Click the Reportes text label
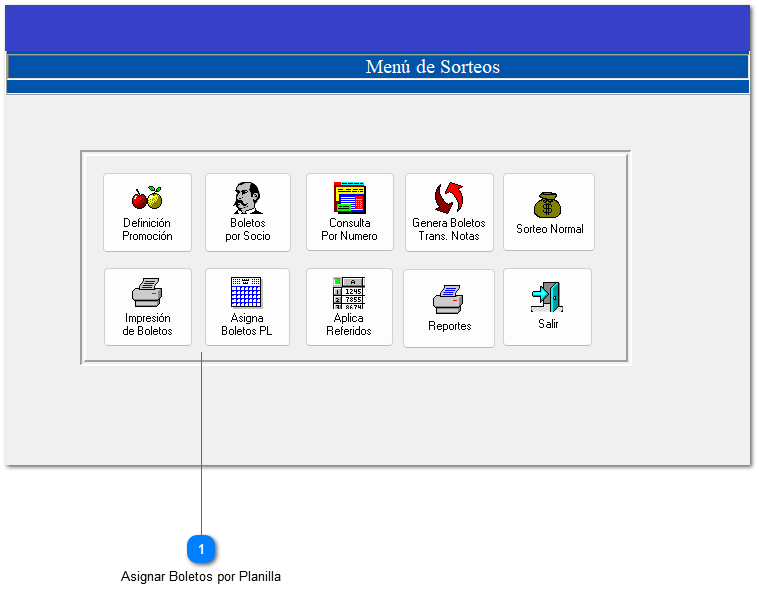Screen dimensions: 759x600 449,326
